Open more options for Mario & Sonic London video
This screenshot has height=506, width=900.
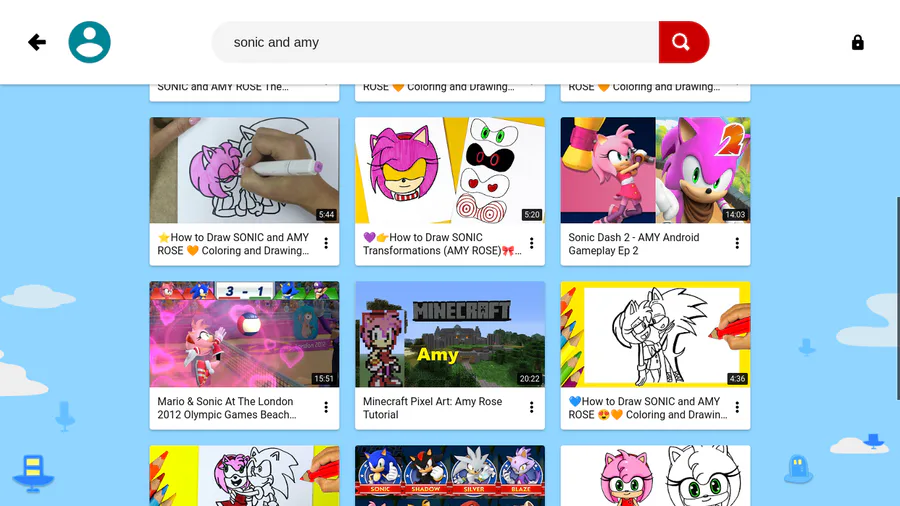click(326, 407)
